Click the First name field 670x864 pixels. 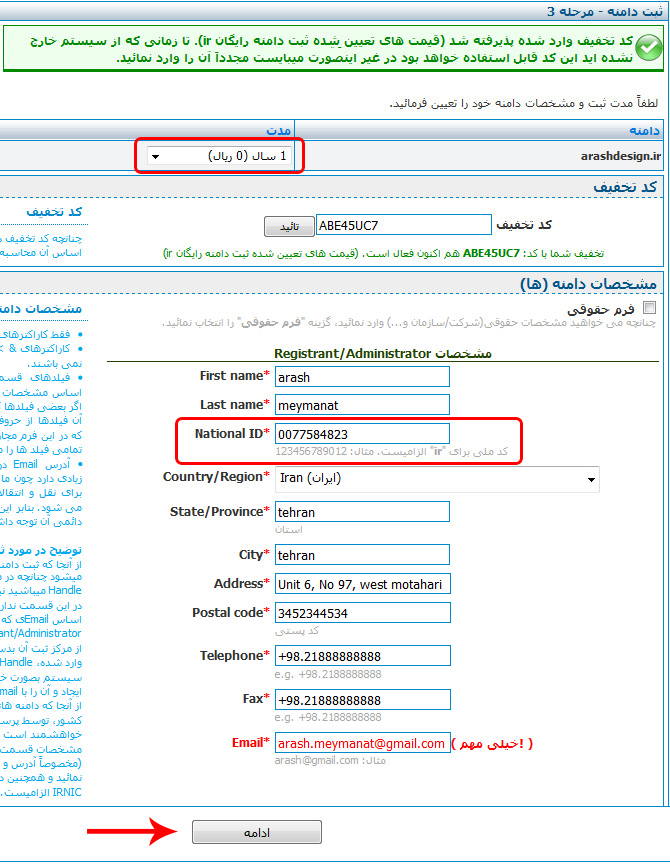(362, 377)
